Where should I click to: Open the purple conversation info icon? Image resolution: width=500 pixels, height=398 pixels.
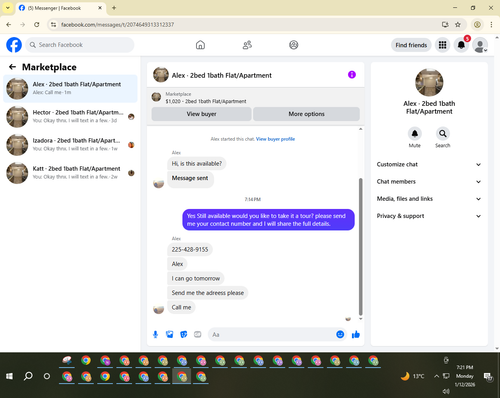[352, 75]
